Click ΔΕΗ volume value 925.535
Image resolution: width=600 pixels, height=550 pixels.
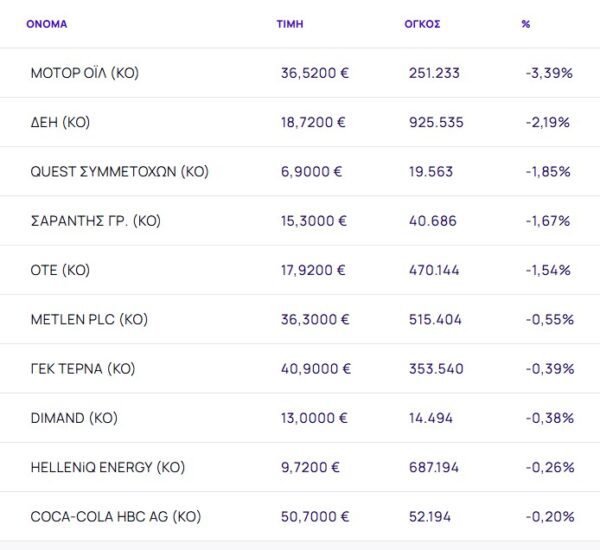[x=436, y=122]
